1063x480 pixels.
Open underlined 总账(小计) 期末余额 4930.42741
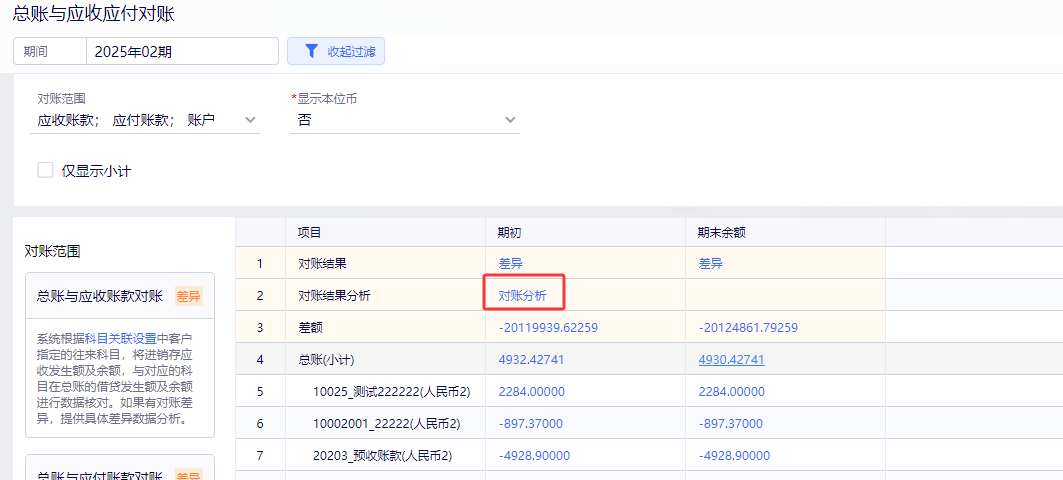(731, 359)
